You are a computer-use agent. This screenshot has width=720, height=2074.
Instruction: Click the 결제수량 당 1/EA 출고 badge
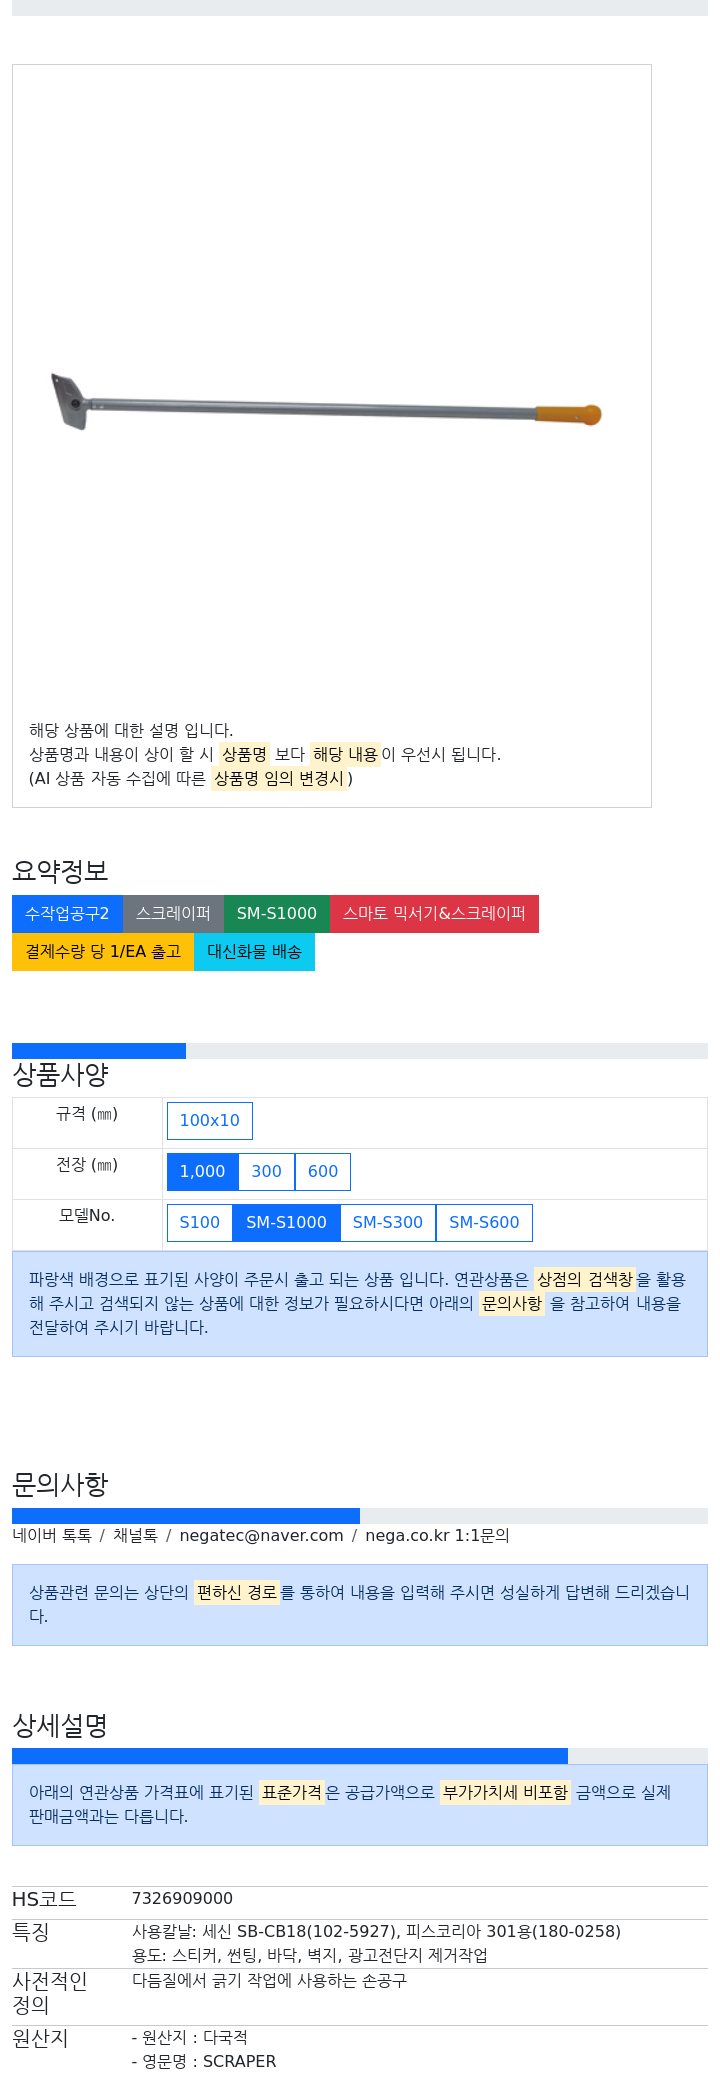pos(103,952)
